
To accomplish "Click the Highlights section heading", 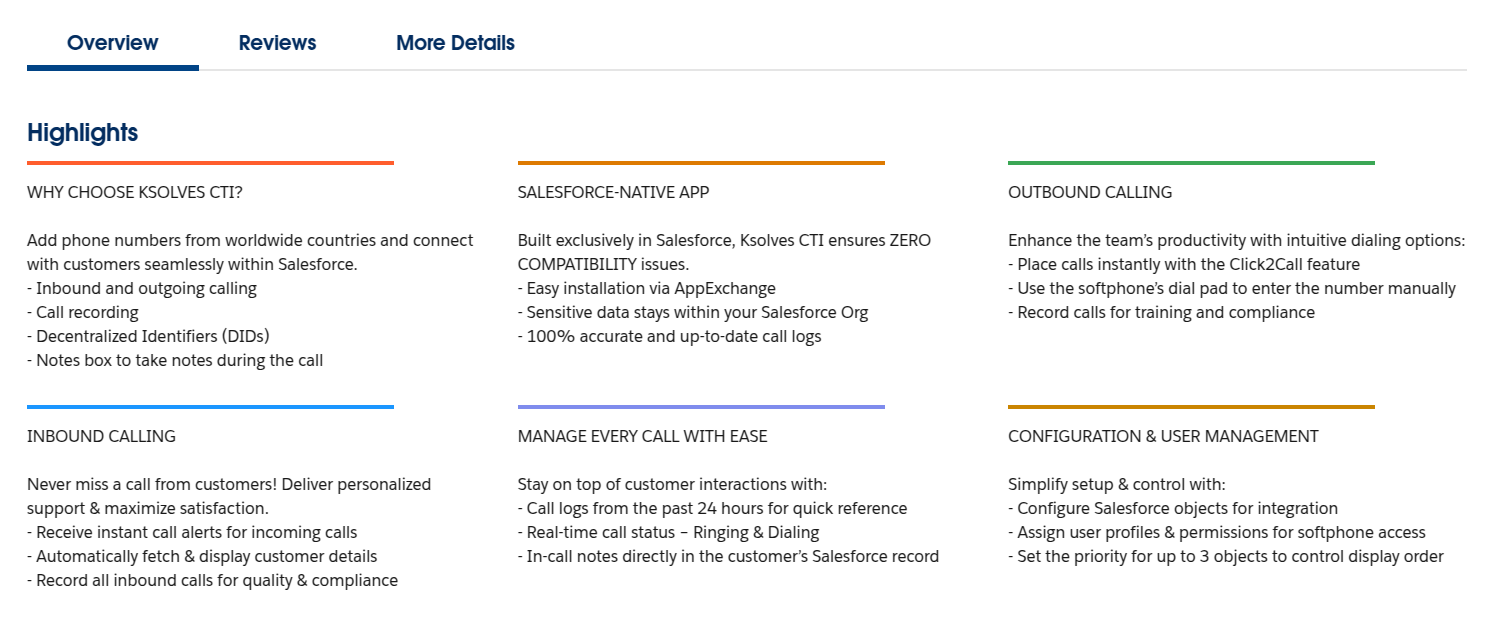I will (x=82, y=132).
